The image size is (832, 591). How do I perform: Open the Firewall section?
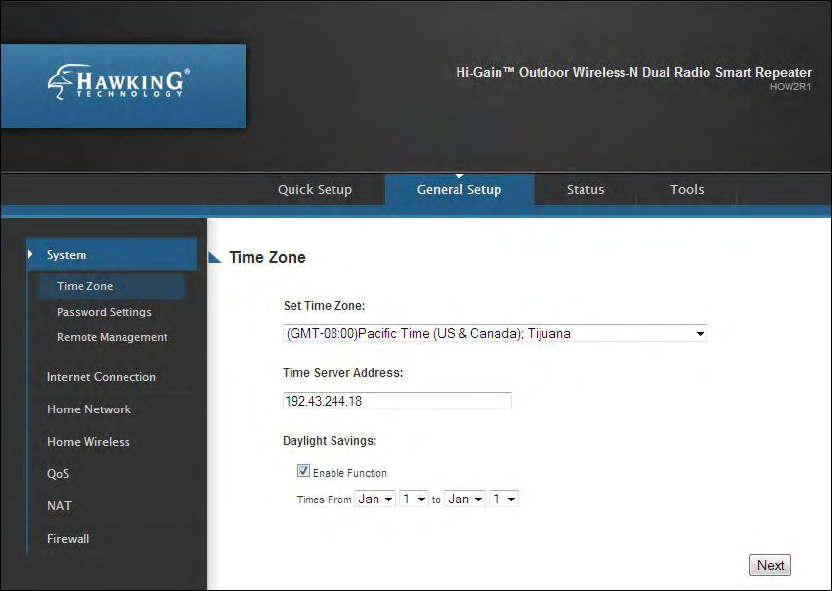(x=68, y=538)
